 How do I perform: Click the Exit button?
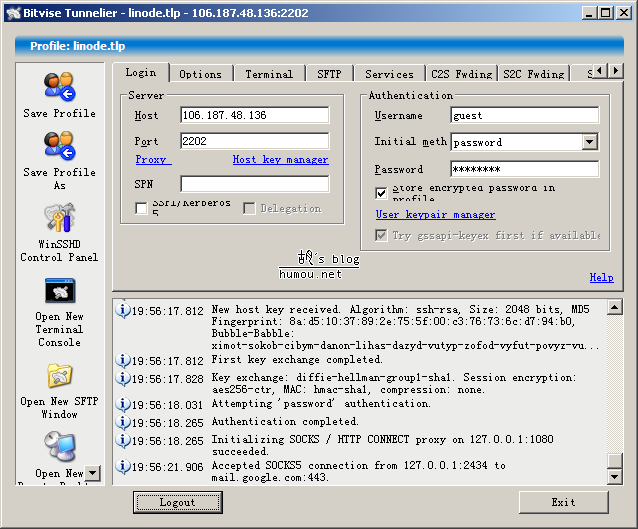pyautogui.click(x=564, y=502)
